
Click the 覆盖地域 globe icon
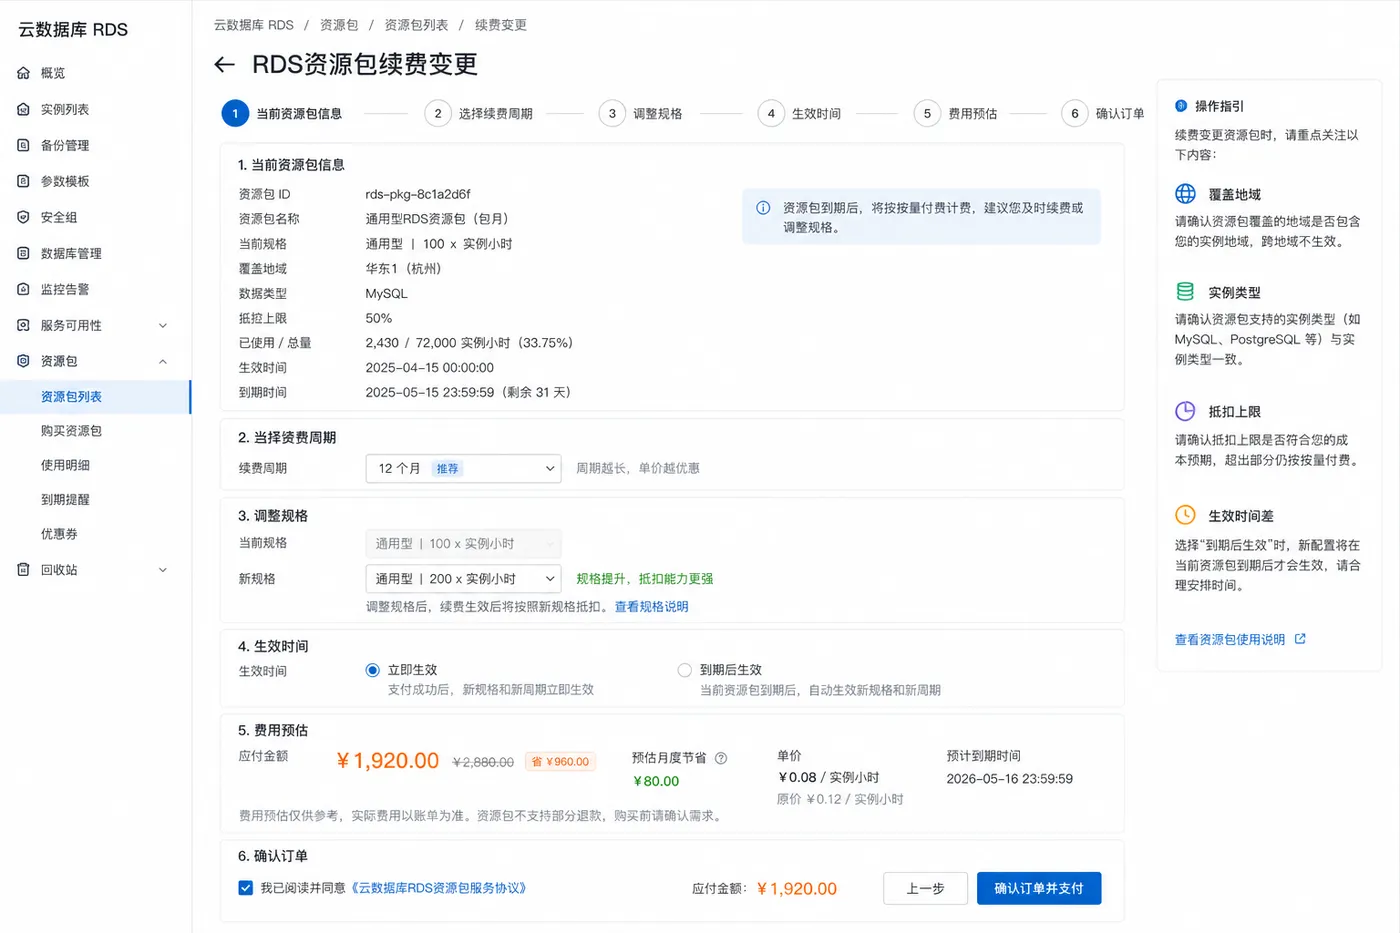click(1185, 194)
